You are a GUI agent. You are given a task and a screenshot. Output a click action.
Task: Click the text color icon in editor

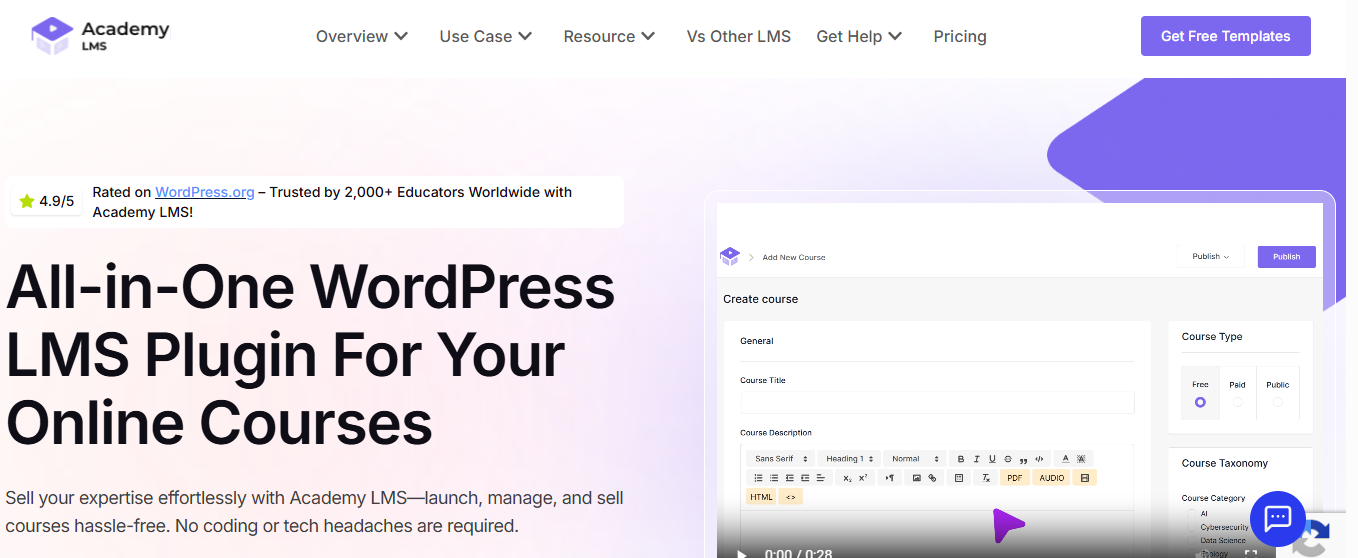[x=1065, y=459]
